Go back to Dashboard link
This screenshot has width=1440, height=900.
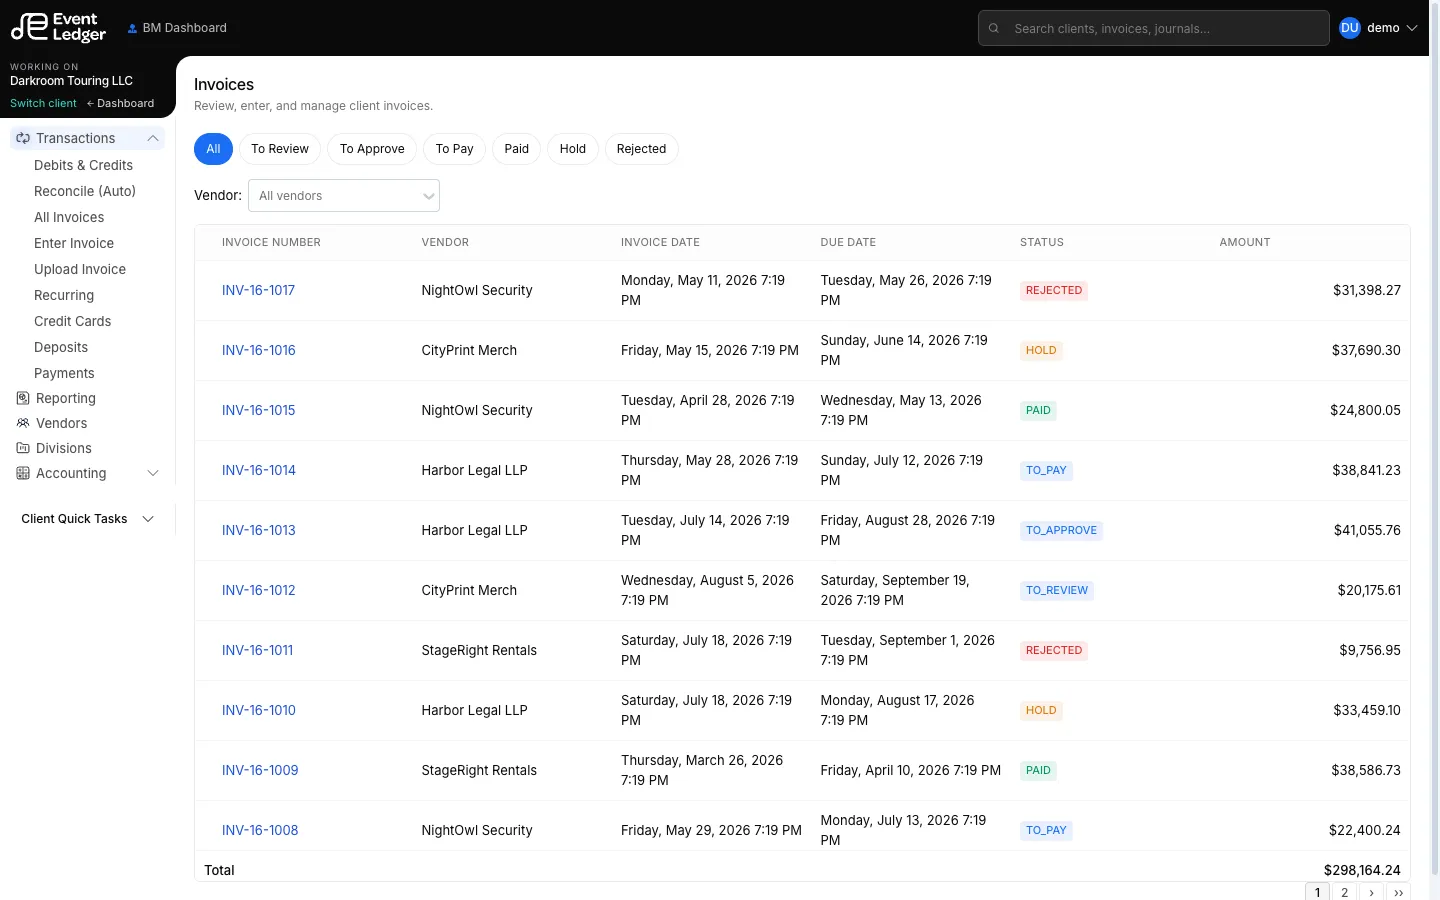coord(121,103)
